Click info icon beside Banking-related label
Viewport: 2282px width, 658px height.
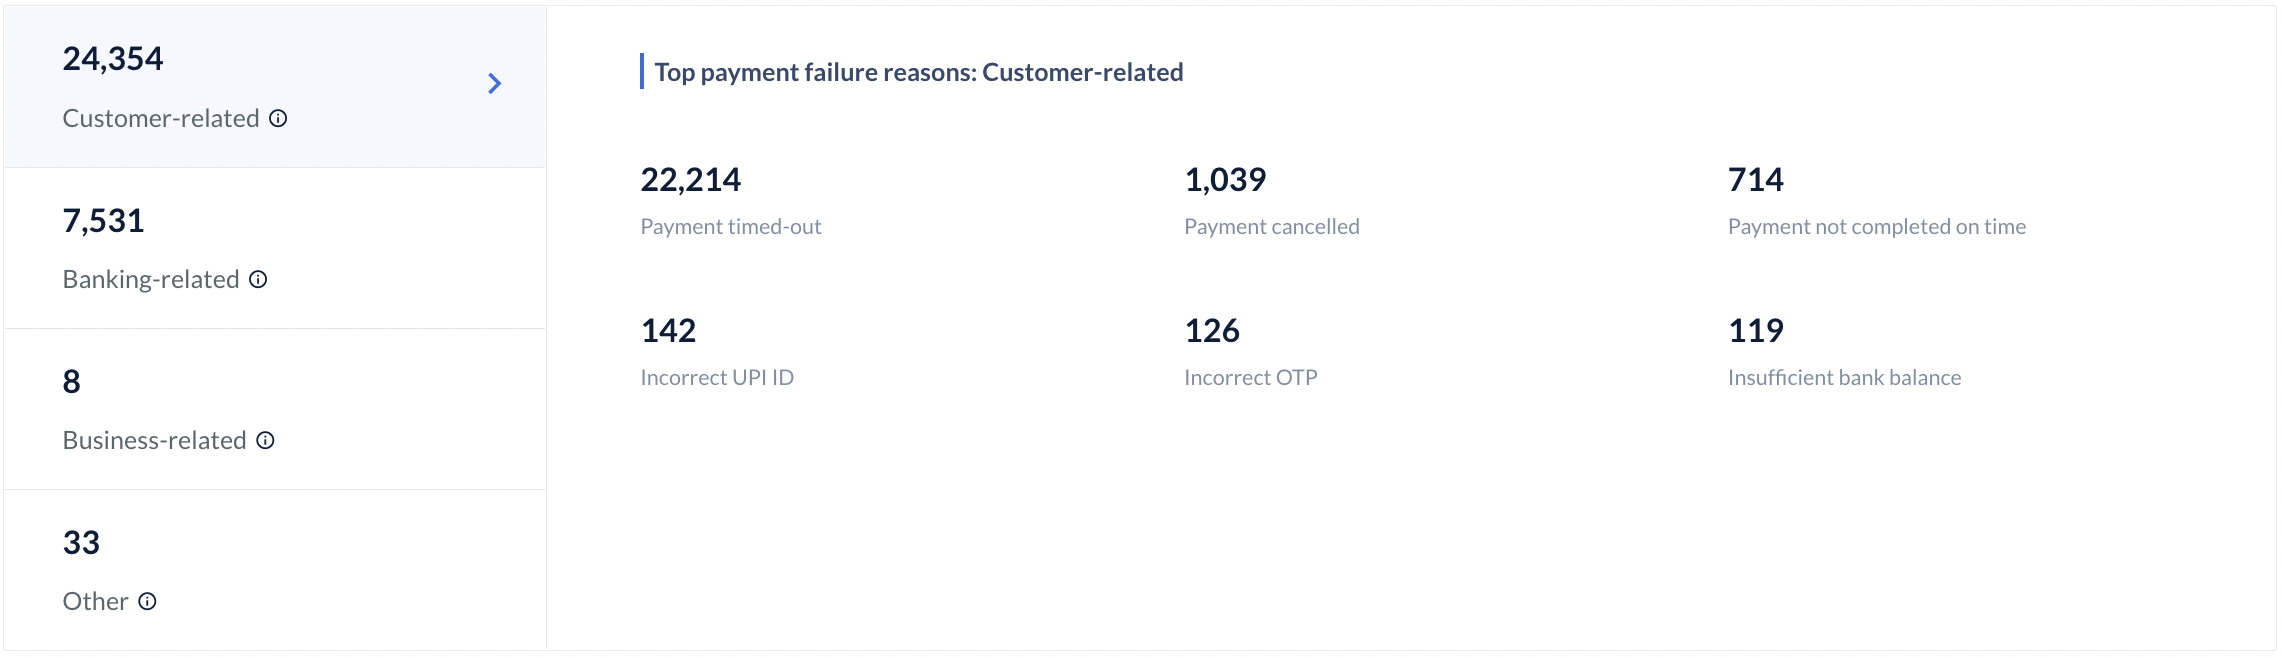tap(258, 280)
